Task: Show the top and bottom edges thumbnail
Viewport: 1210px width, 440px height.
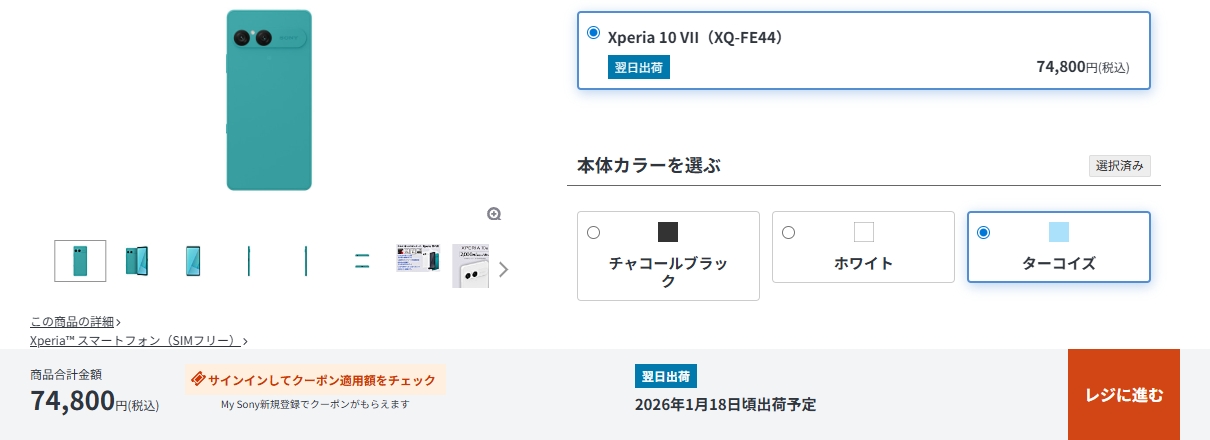Action: click(x=362, y=261)
